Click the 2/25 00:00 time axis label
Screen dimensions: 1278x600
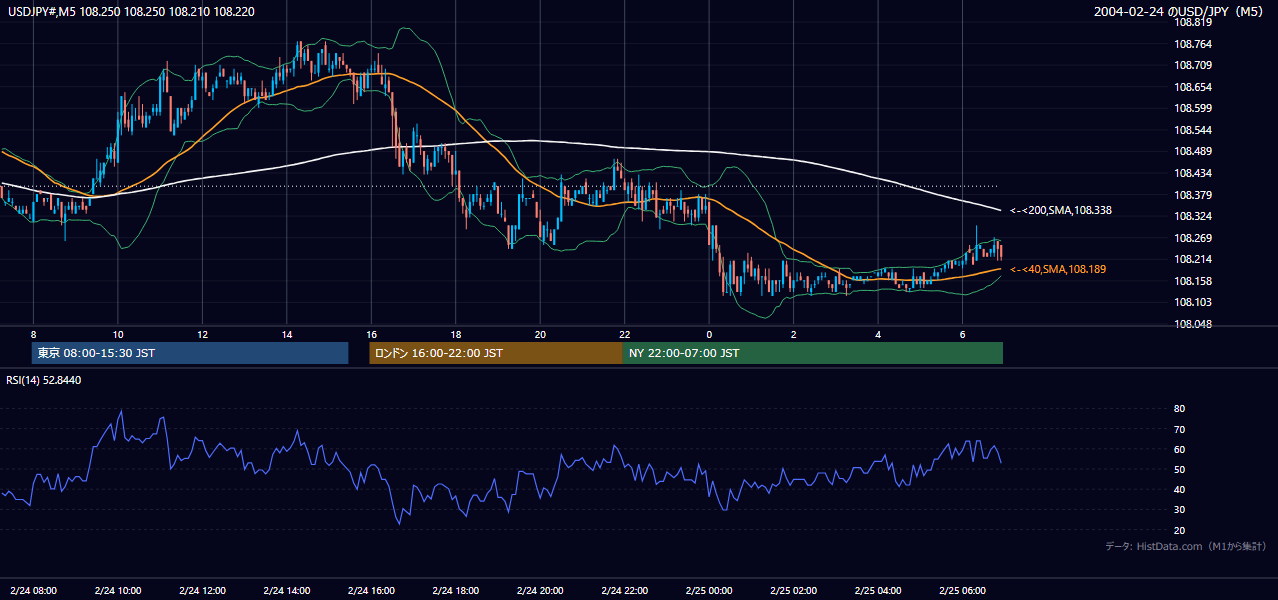(710, 591)
